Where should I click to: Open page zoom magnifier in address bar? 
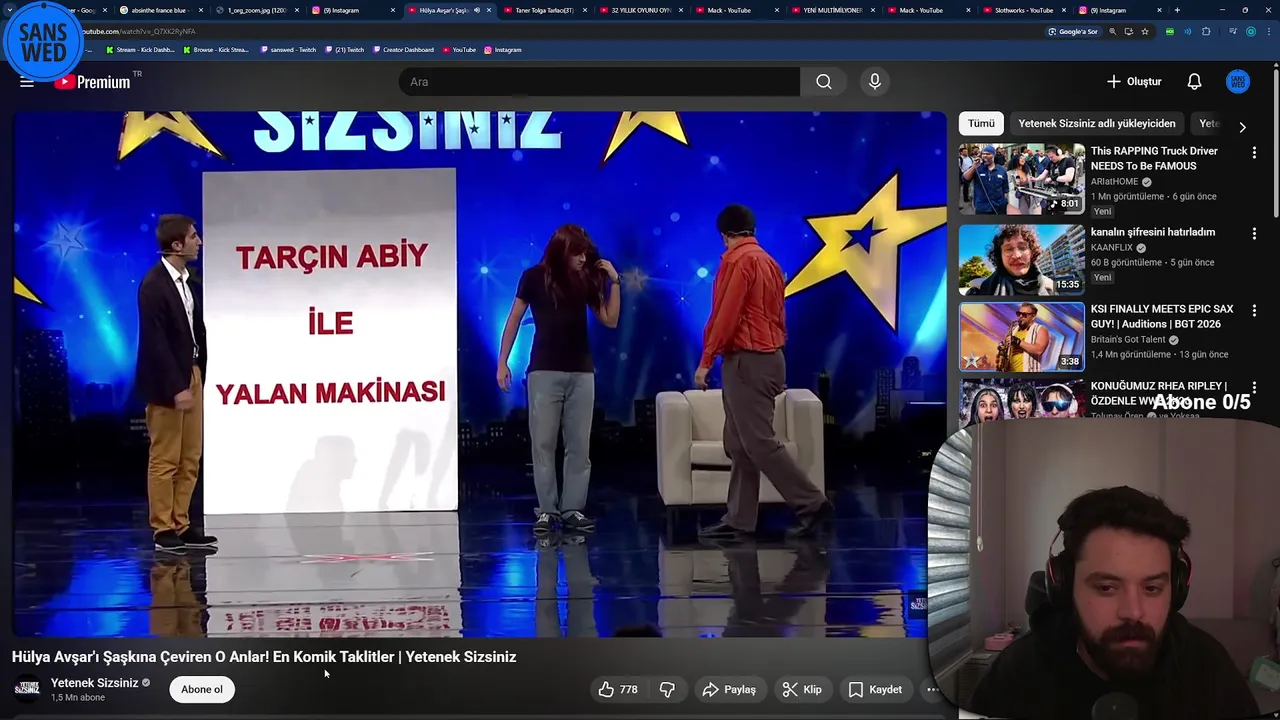1111,31
